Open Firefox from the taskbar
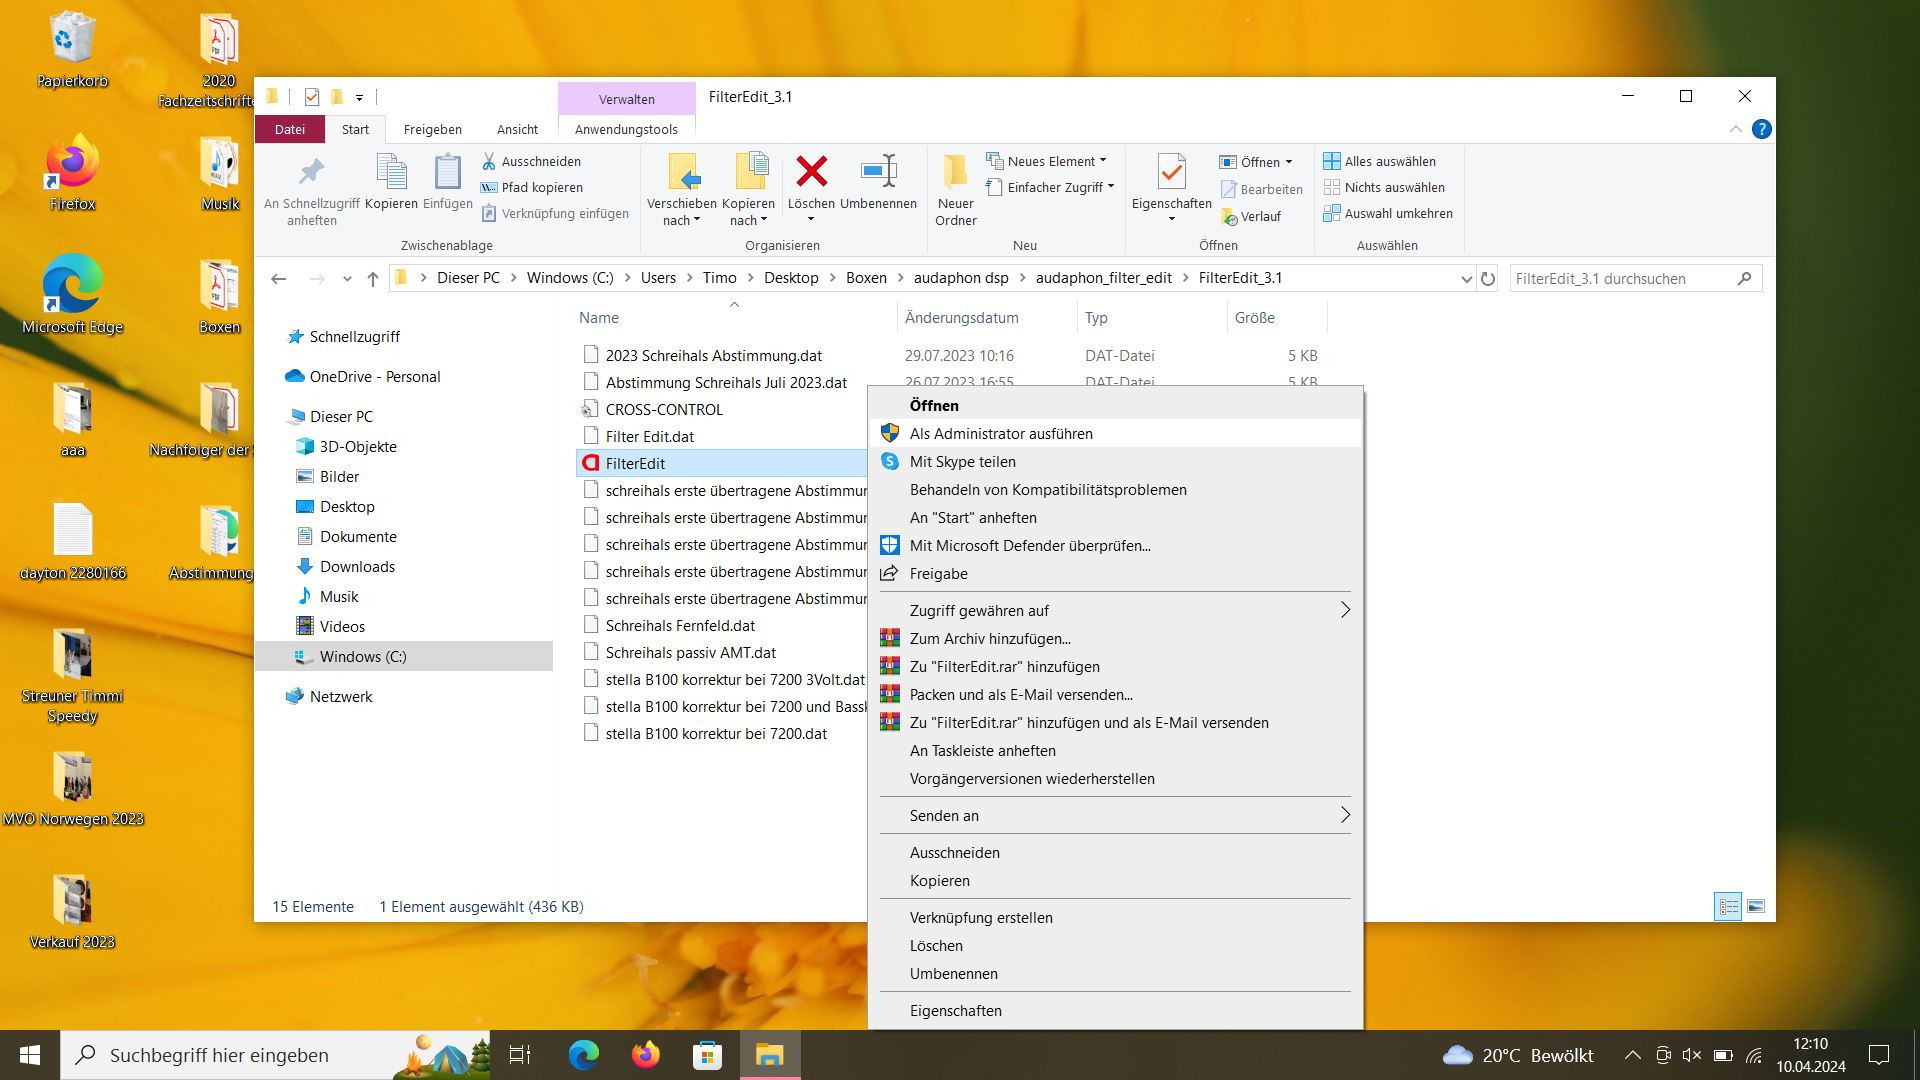1920x1080 pixels. coord(646,1055)
